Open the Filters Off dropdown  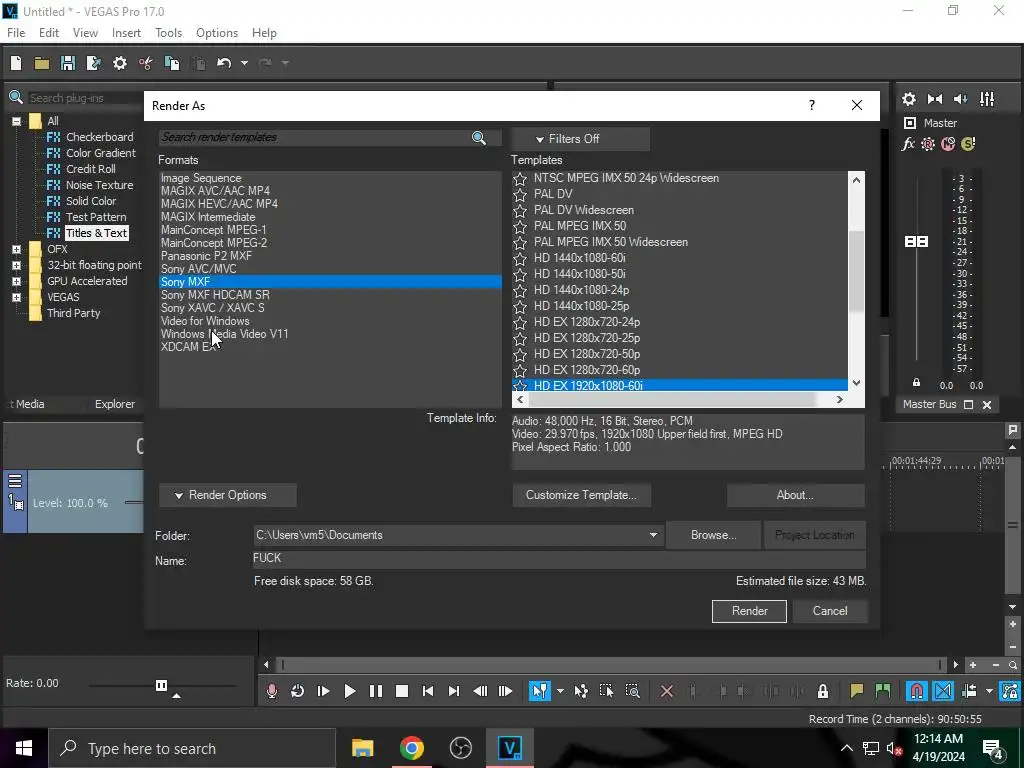tap(581, 138)
